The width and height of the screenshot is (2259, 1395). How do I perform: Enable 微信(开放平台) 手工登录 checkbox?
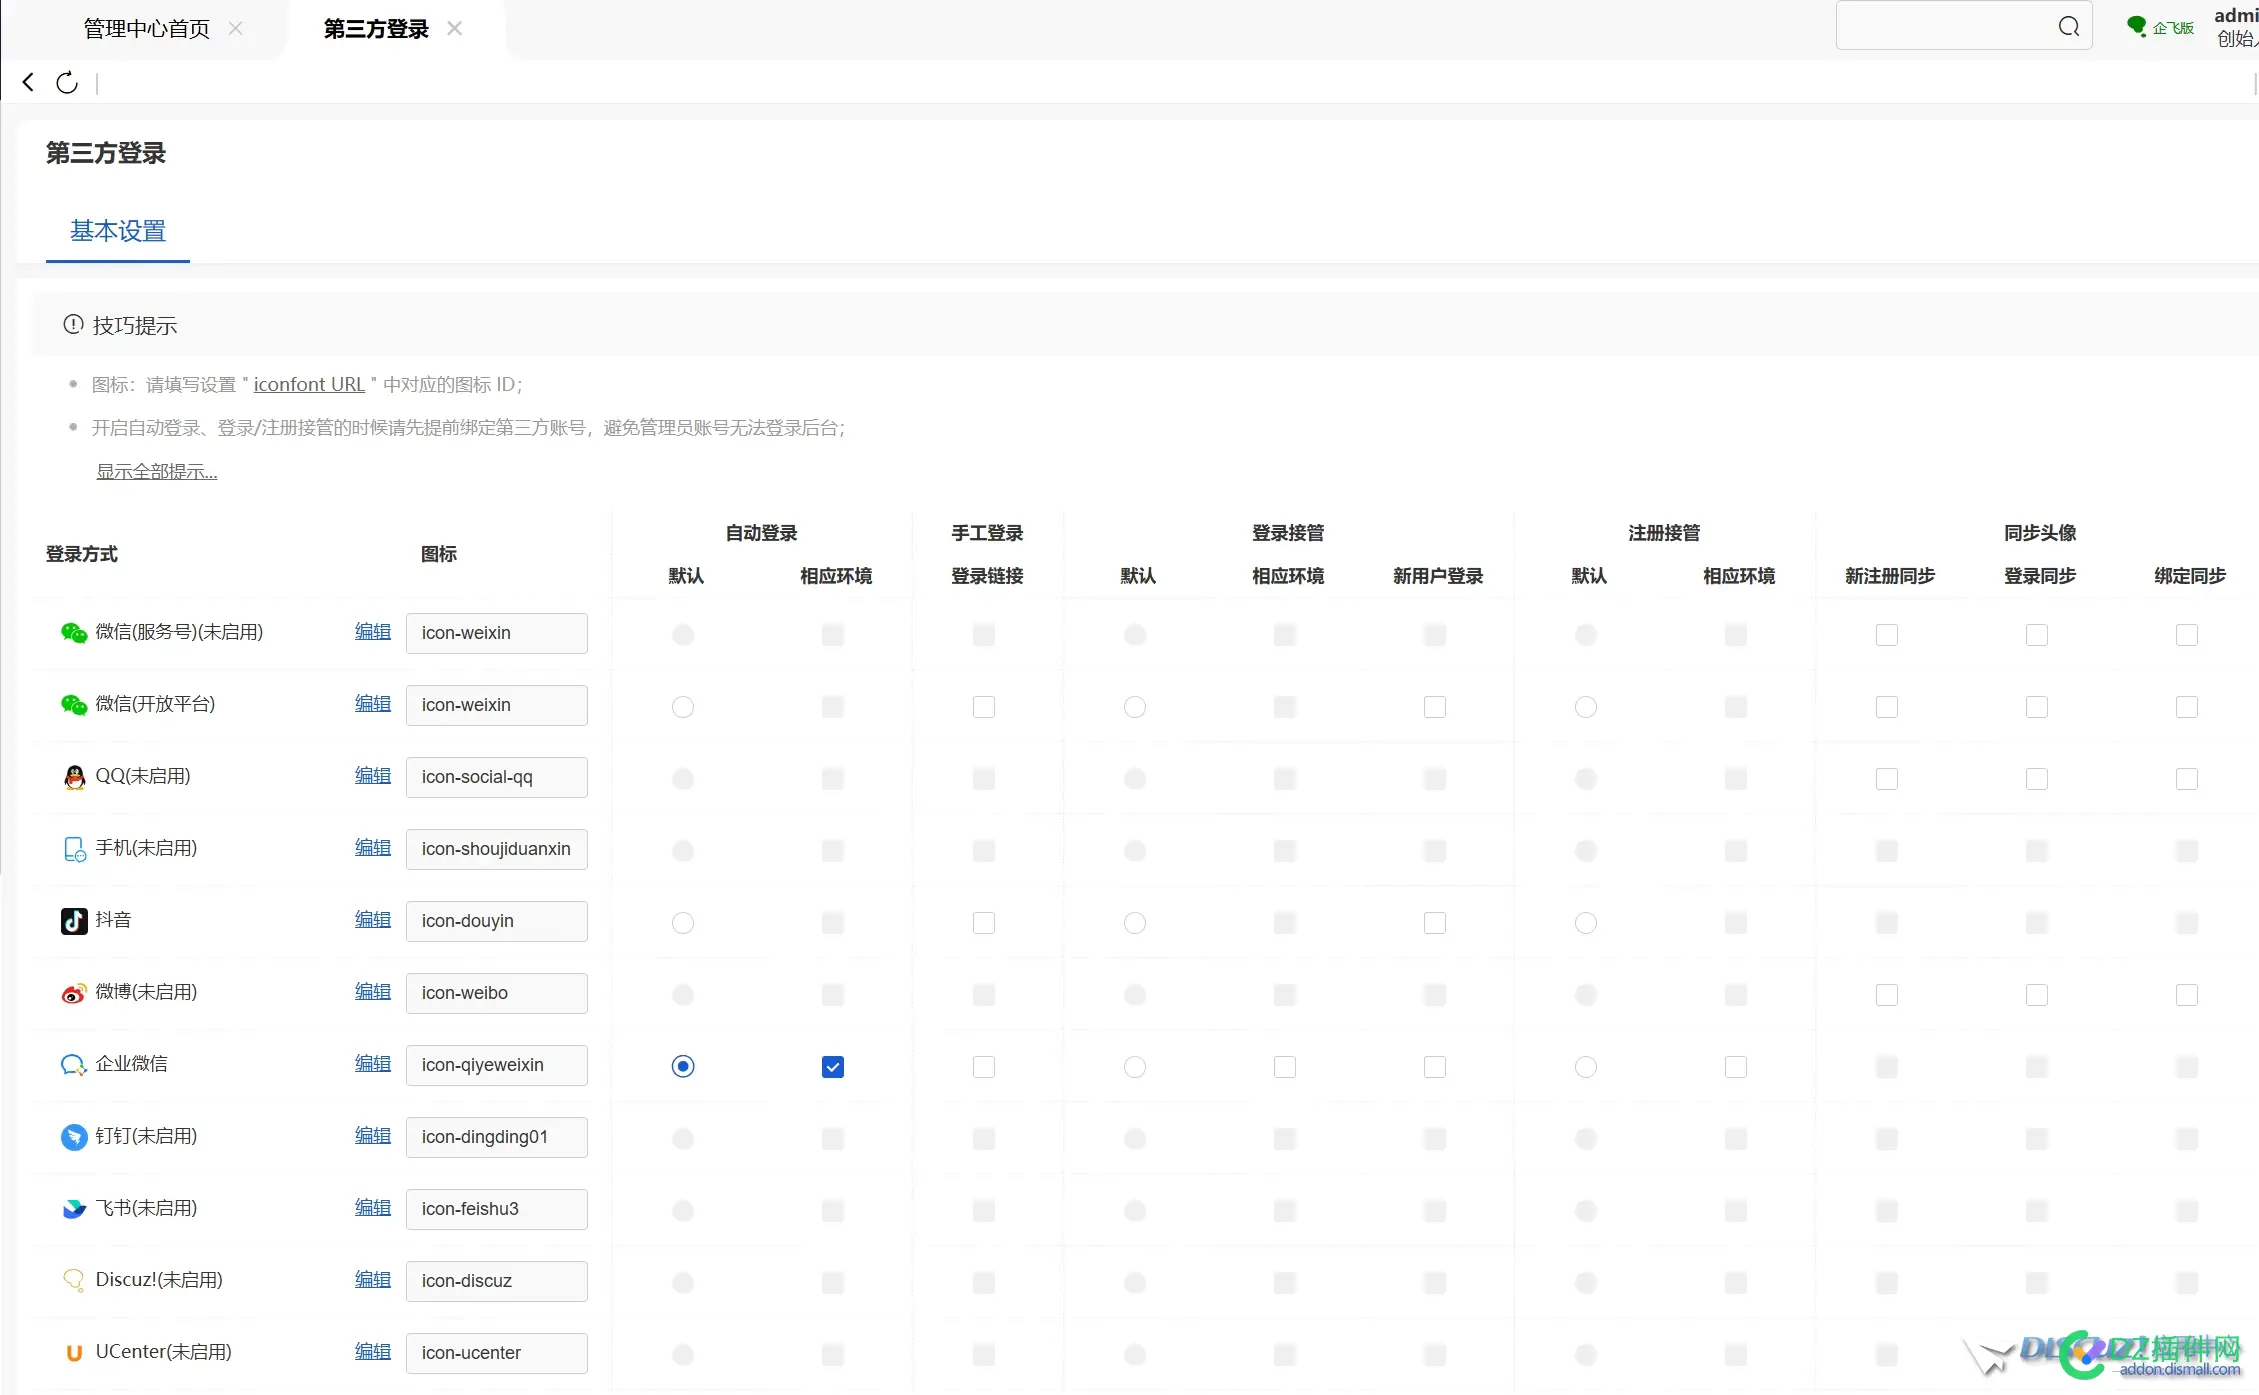point(983,706)
